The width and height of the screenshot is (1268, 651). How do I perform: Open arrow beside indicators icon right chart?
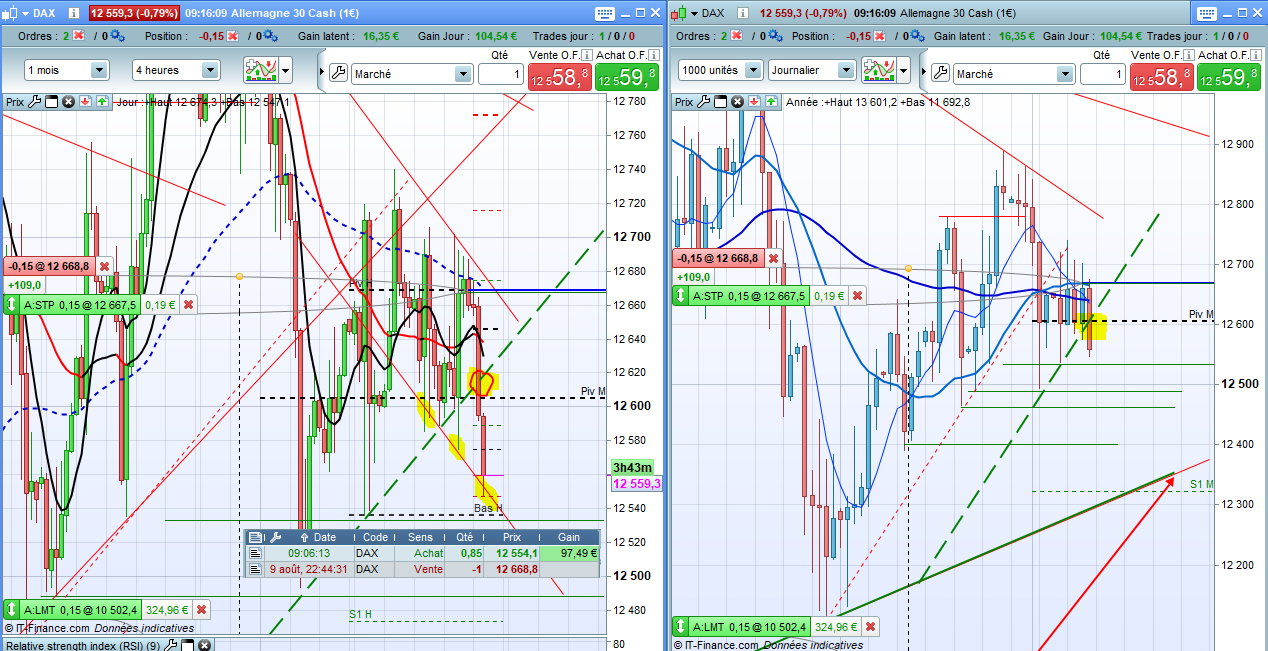tap(905, 71)
